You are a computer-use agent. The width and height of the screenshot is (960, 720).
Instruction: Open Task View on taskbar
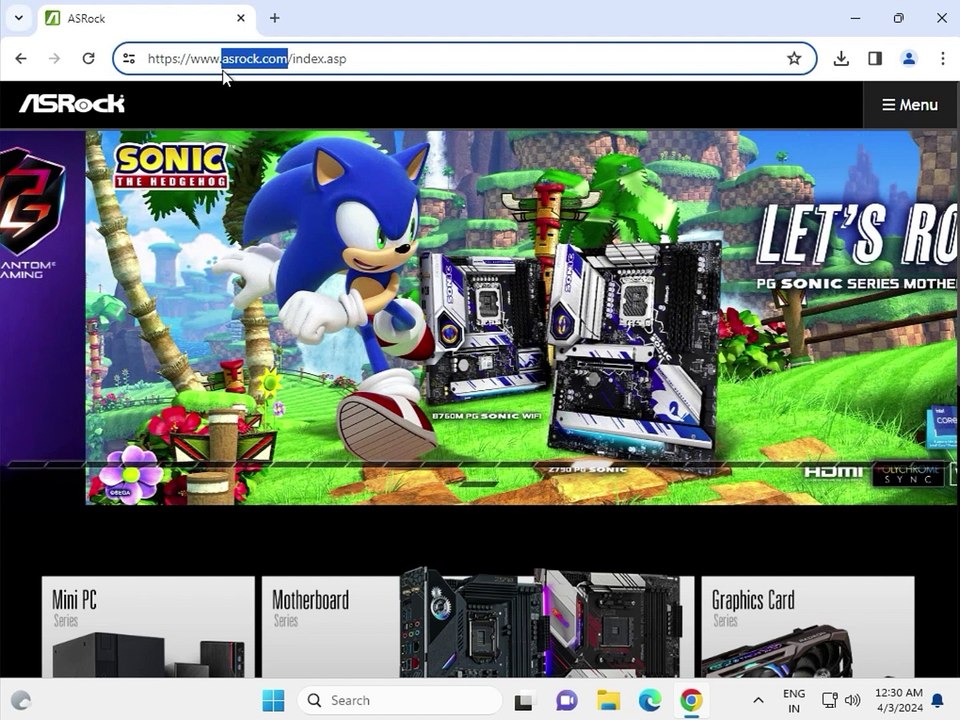(523, 700)
